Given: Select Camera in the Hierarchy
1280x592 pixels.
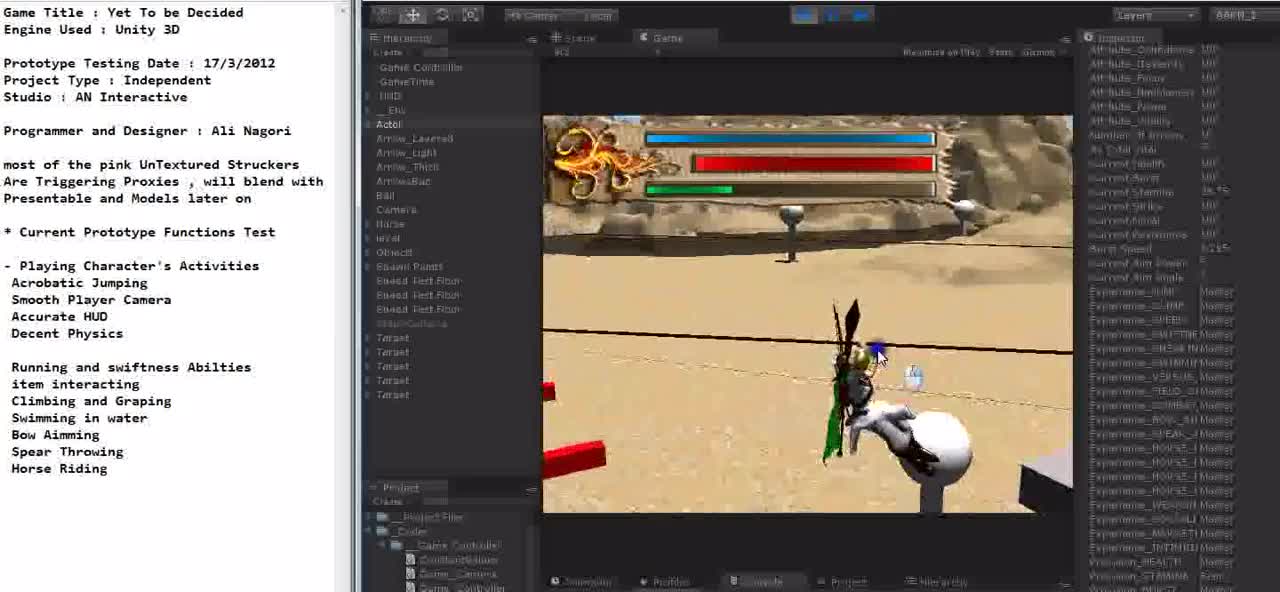Looking at the screenshot, I should [396, 210].
